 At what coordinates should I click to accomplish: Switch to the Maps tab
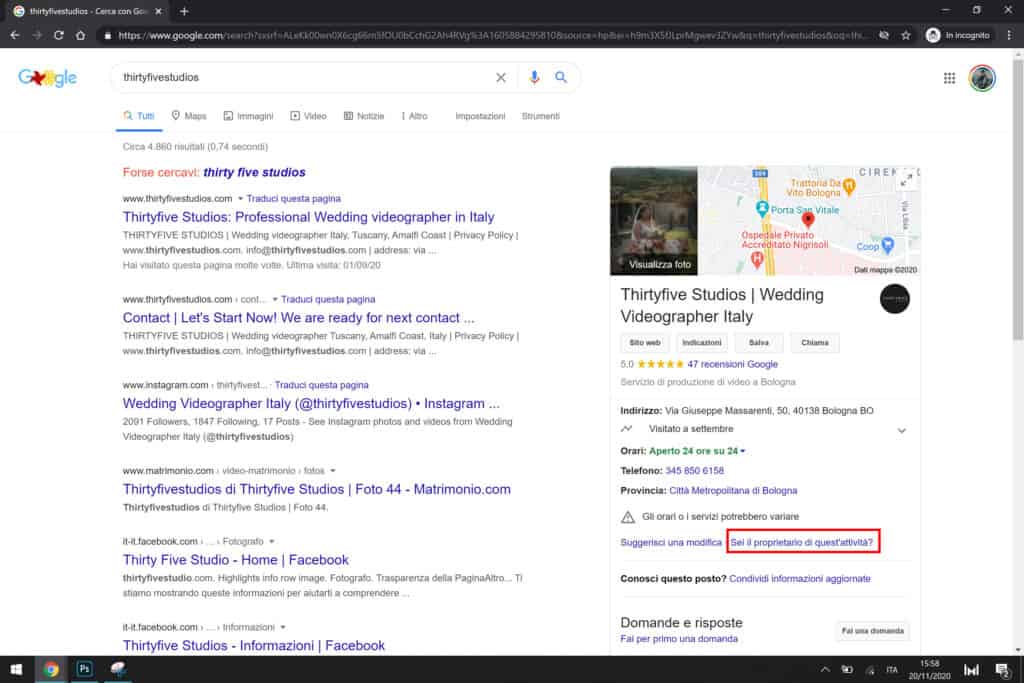click(188, 116)
